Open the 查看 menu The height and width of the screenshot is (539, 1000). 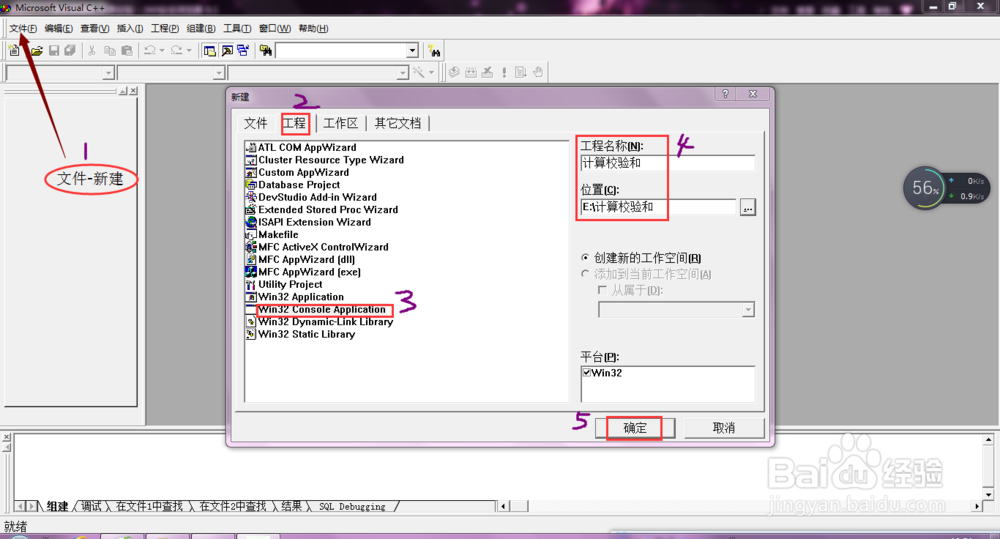click(94, 28)
